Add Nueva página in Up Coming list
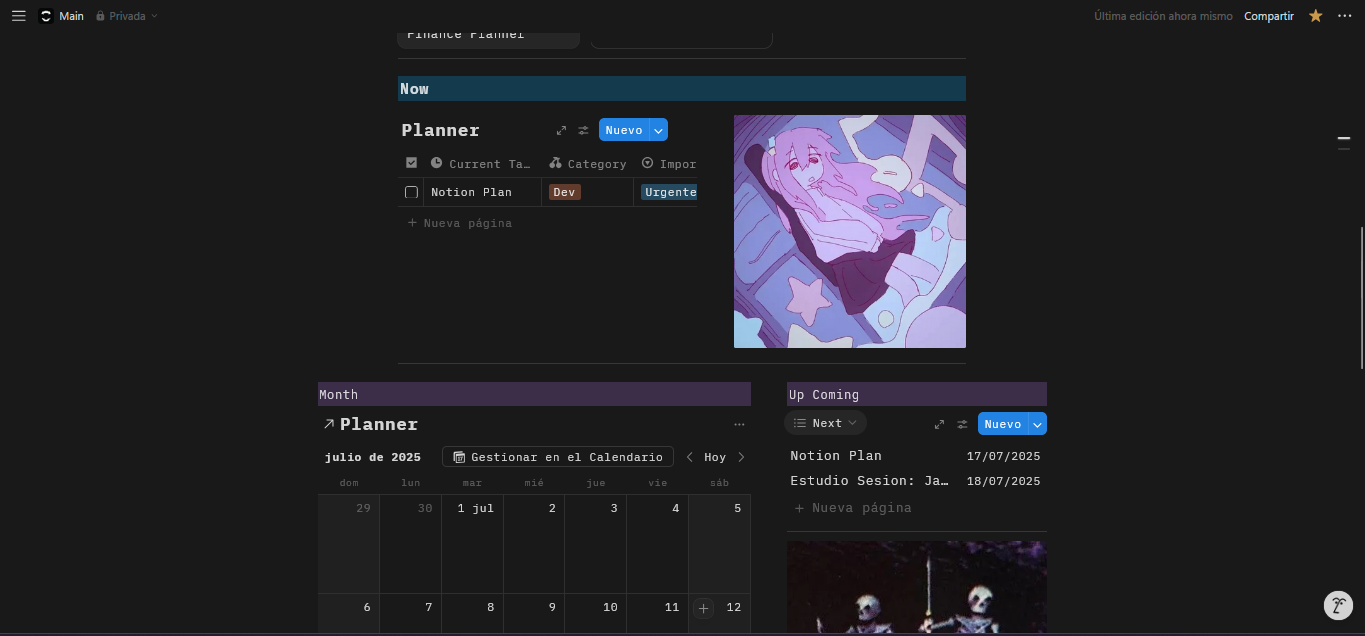This screenshot has height=636, width=1365. tap(853, 508)
